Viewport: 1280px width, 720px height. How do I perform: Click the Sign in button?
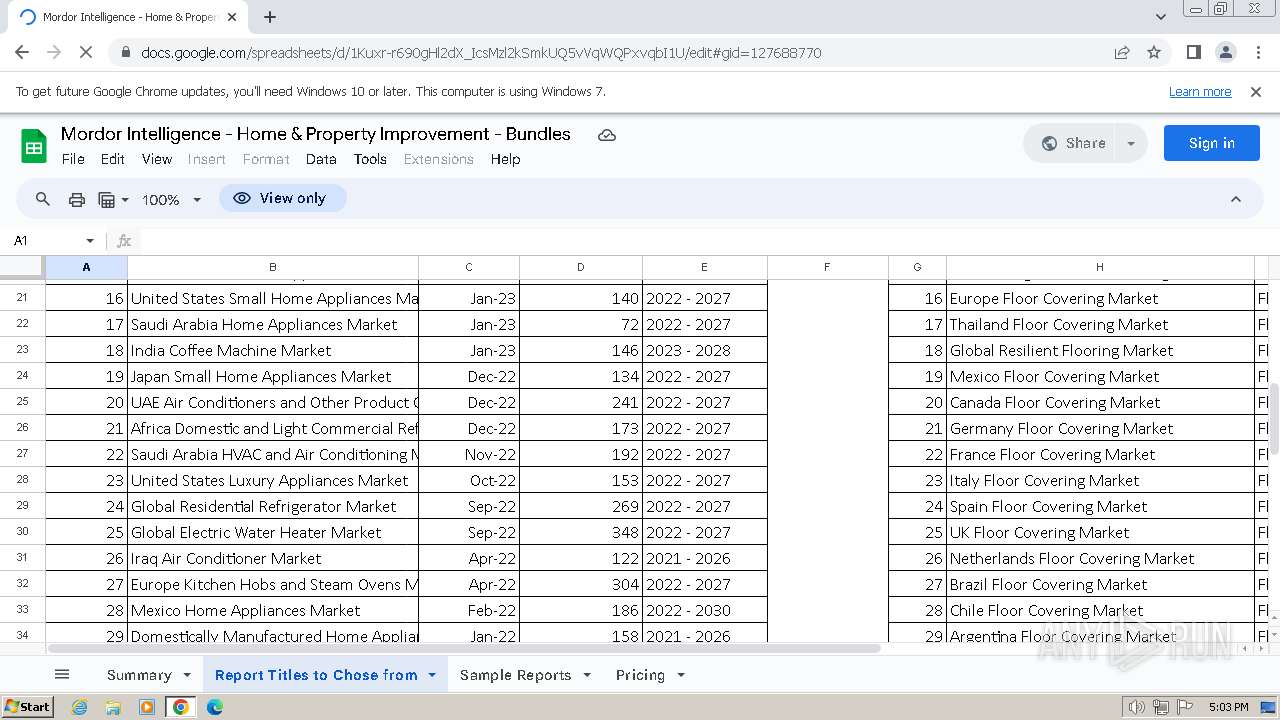[1211, 143]
